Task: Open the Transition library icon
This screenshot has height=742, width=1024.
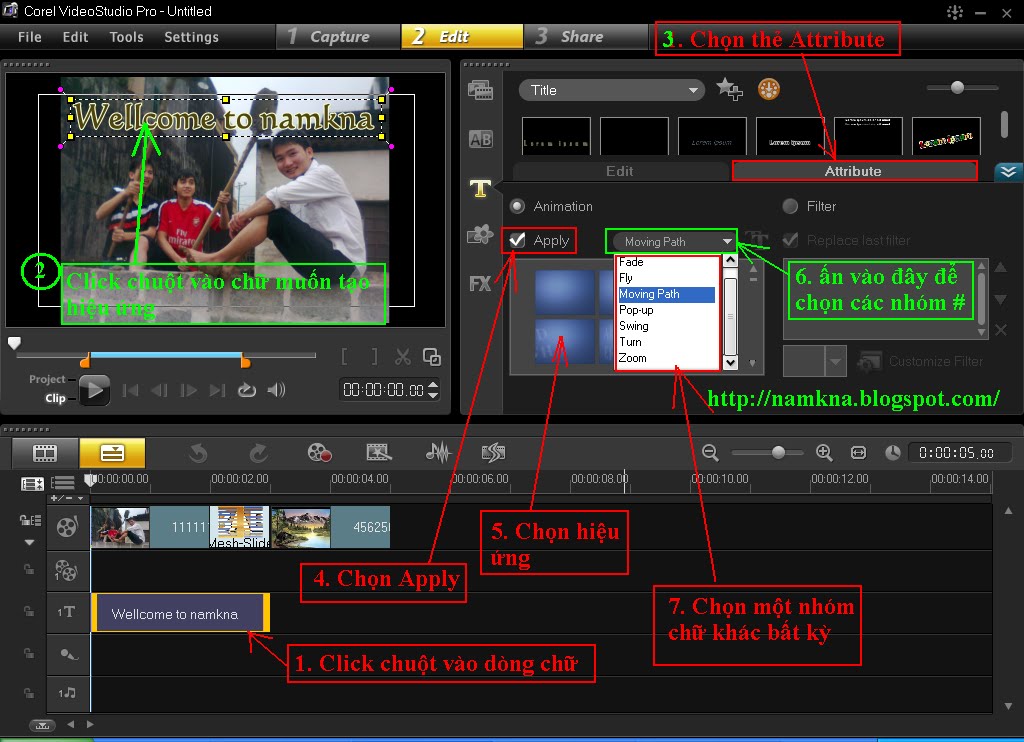Action: (480, 139)
